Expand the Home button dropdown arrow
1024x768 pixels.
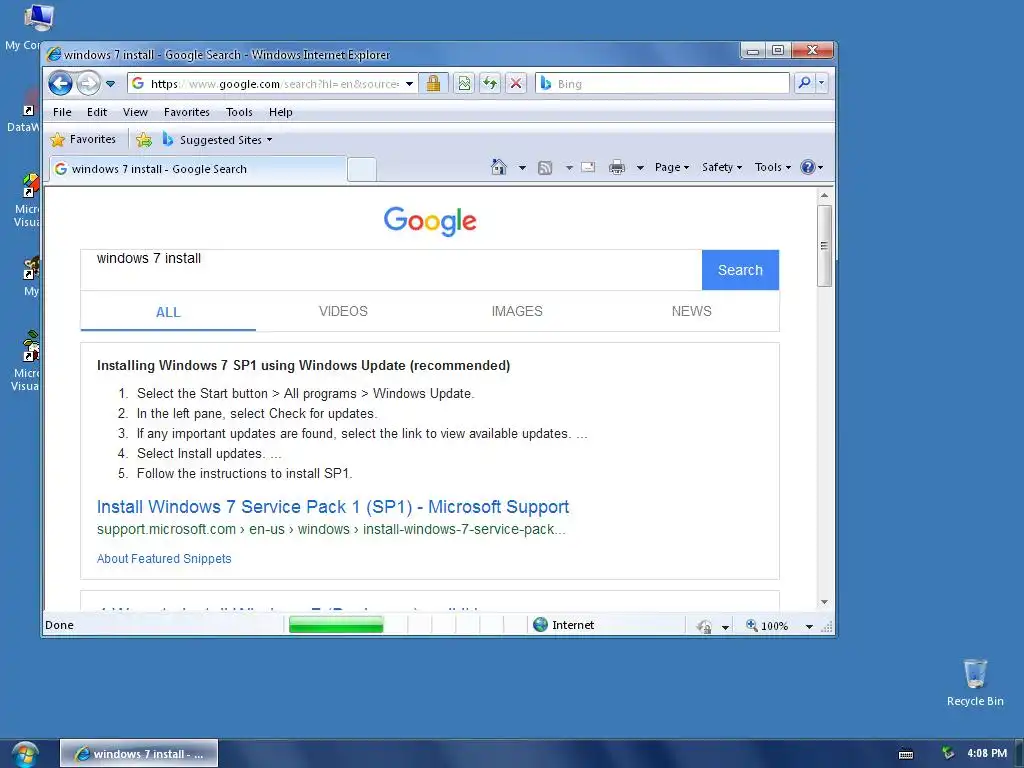click(522, 168)
